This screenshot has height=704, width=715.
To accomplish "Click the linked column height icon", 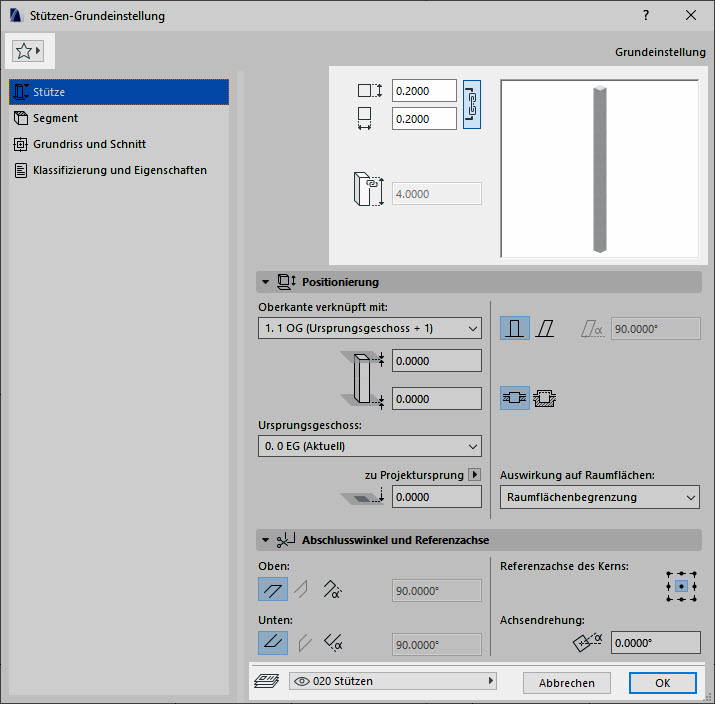I will tap(368, 189).
